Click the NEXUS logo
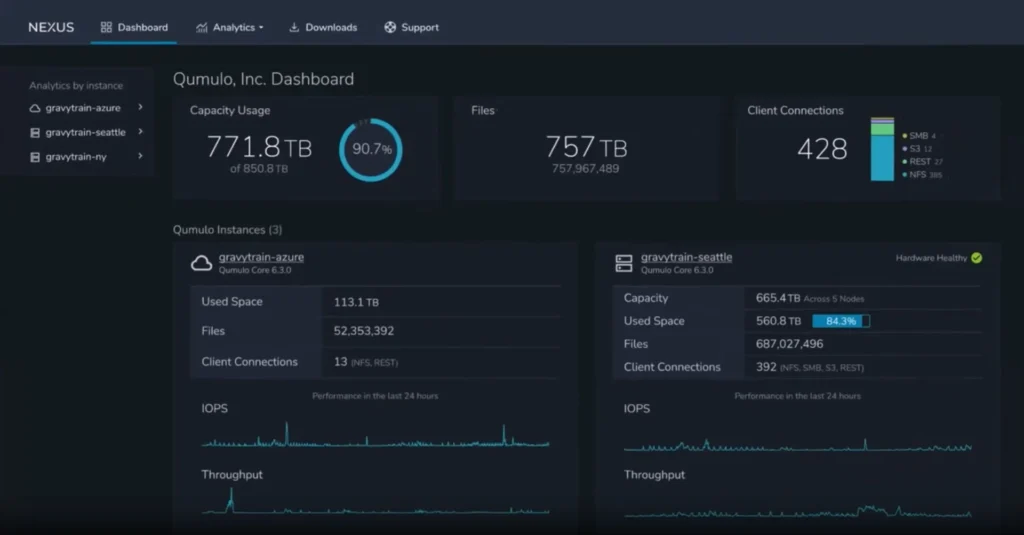This screenshot has height=535, width=1024. [51, 27]
